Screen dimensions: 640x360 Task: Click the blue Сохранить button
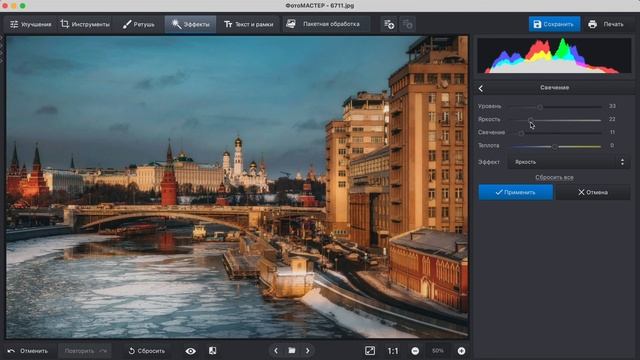click(x=554, y=24)
